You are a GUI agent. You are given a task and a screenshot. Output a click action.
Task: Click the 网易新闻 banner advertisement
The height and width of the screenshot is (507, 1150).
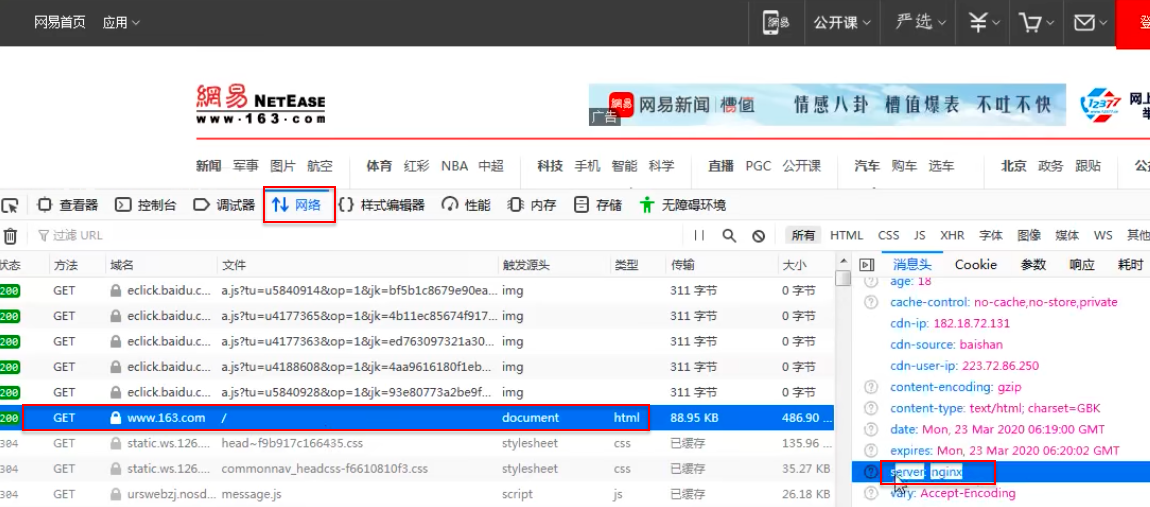(827, 104)
